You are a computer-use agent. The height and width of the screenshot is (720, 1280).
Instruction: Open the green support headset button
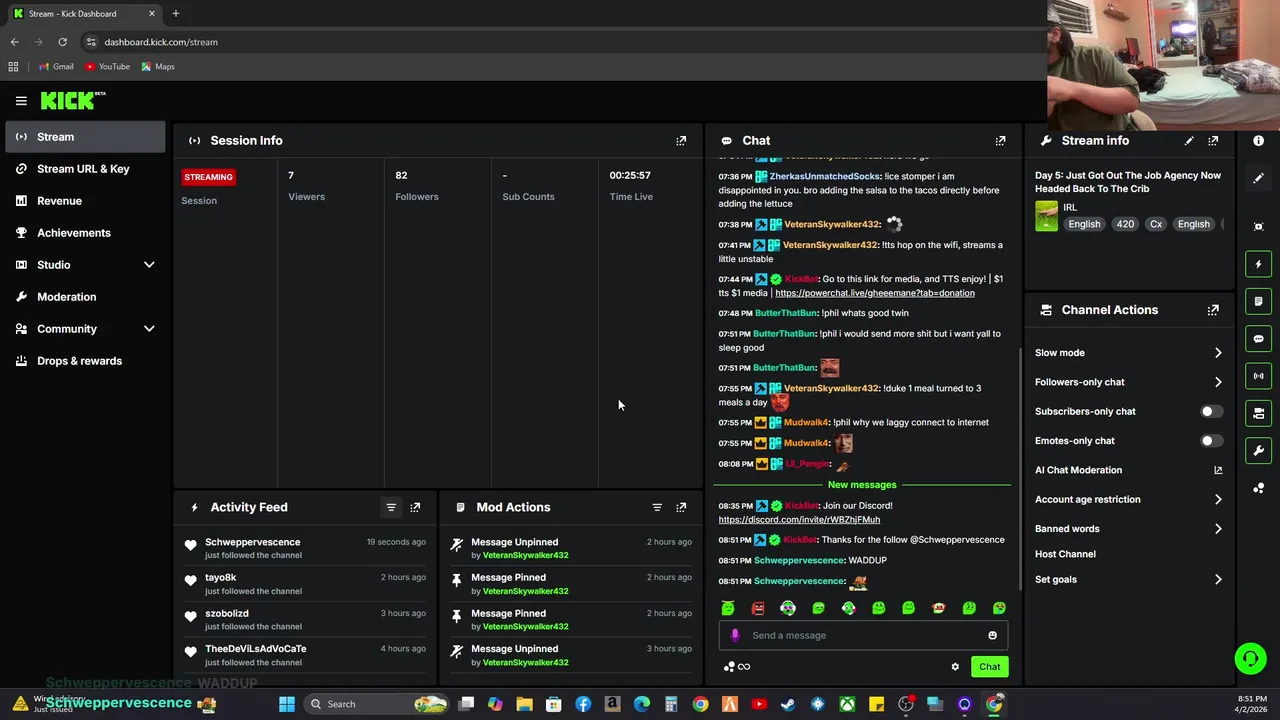(x=1250, y=658)
